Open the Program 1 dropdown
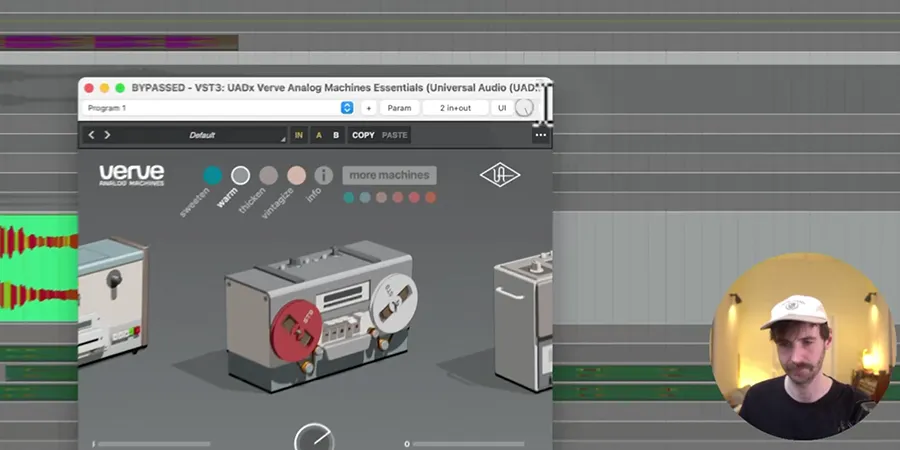Screen dimensions: 900x450 tap(219, 108)
